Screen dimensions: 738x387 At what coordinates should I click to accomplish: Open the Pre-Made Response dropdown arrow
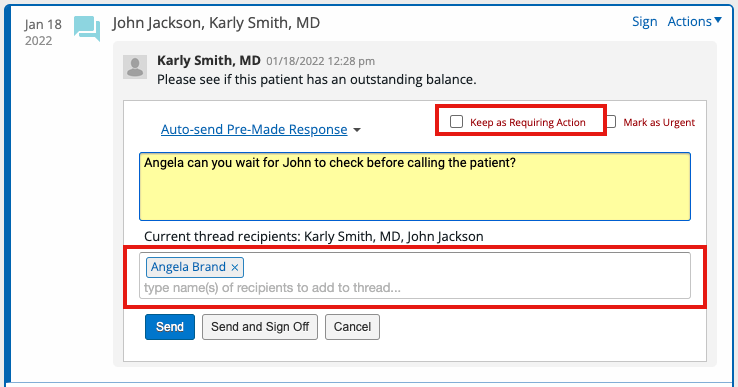point(357,130)
